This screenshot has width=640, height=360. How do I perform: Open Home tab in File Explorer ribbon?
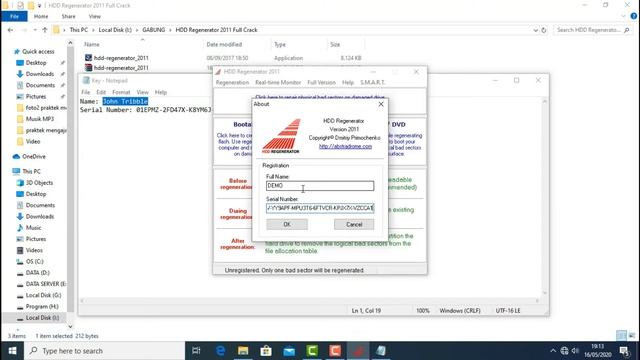click(x=41, y=16)
